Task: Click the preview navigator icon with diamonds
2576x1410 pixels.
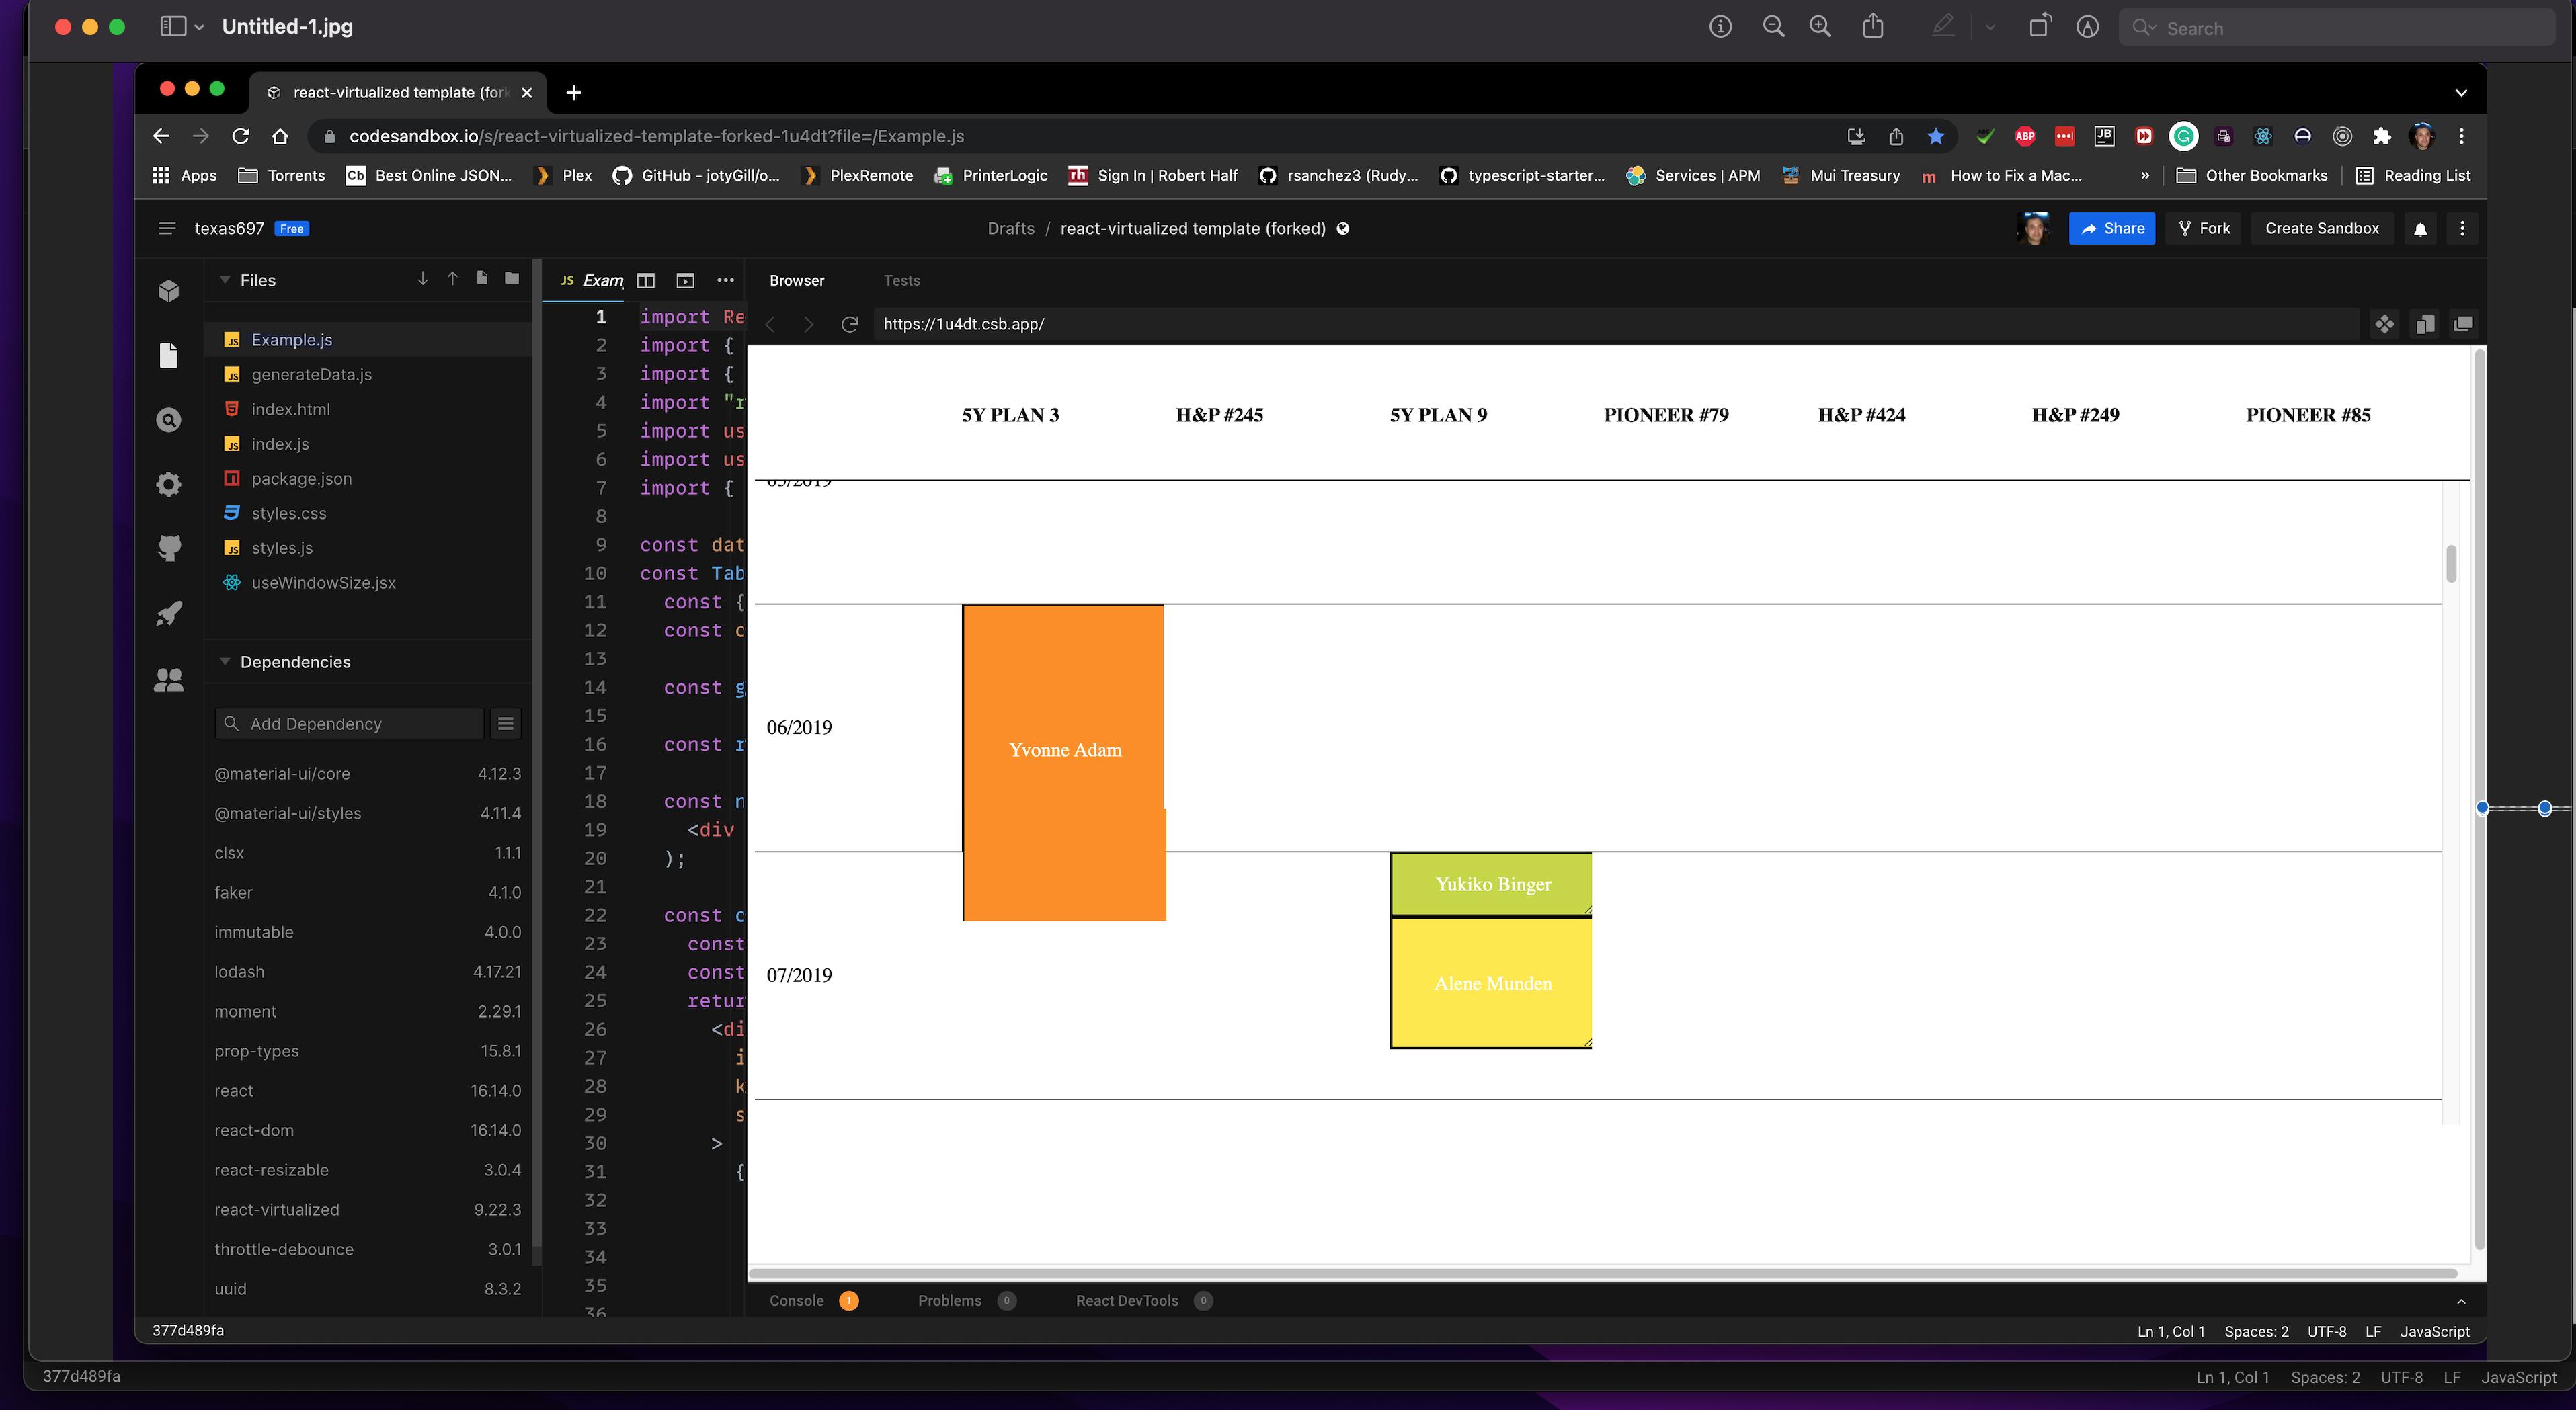Action: point(2385,324)
